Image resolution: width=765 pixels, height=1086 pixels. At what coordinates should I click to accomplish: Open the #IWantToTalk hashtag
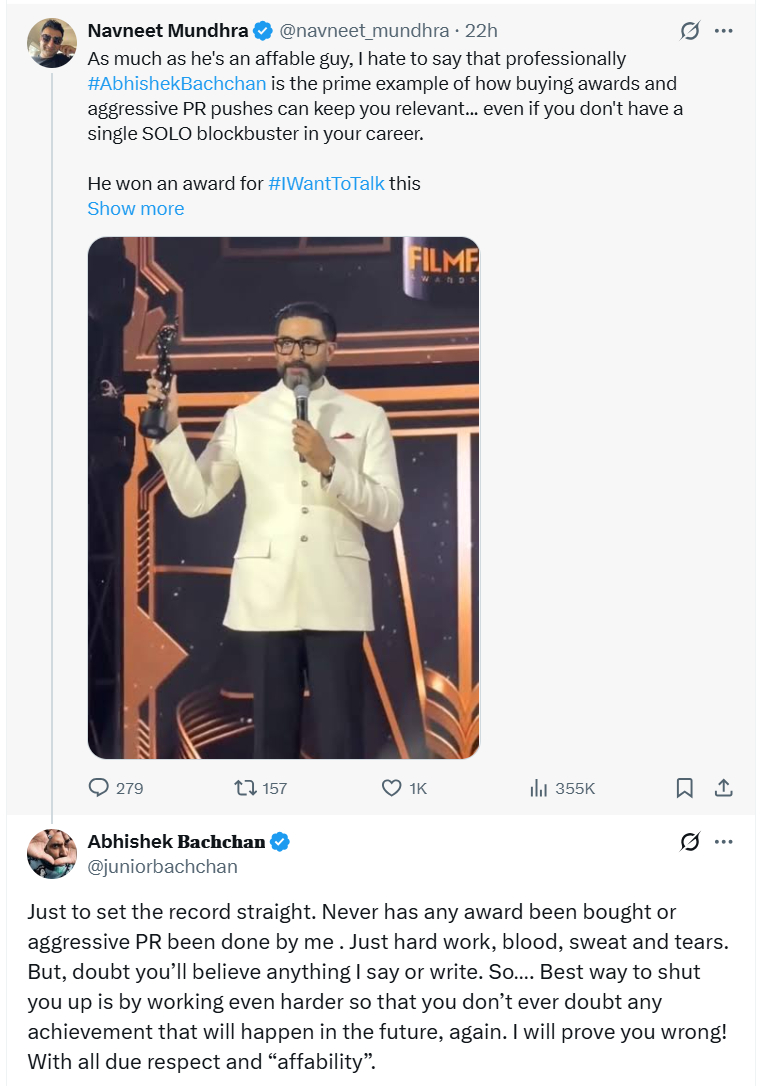click(326, 184)
